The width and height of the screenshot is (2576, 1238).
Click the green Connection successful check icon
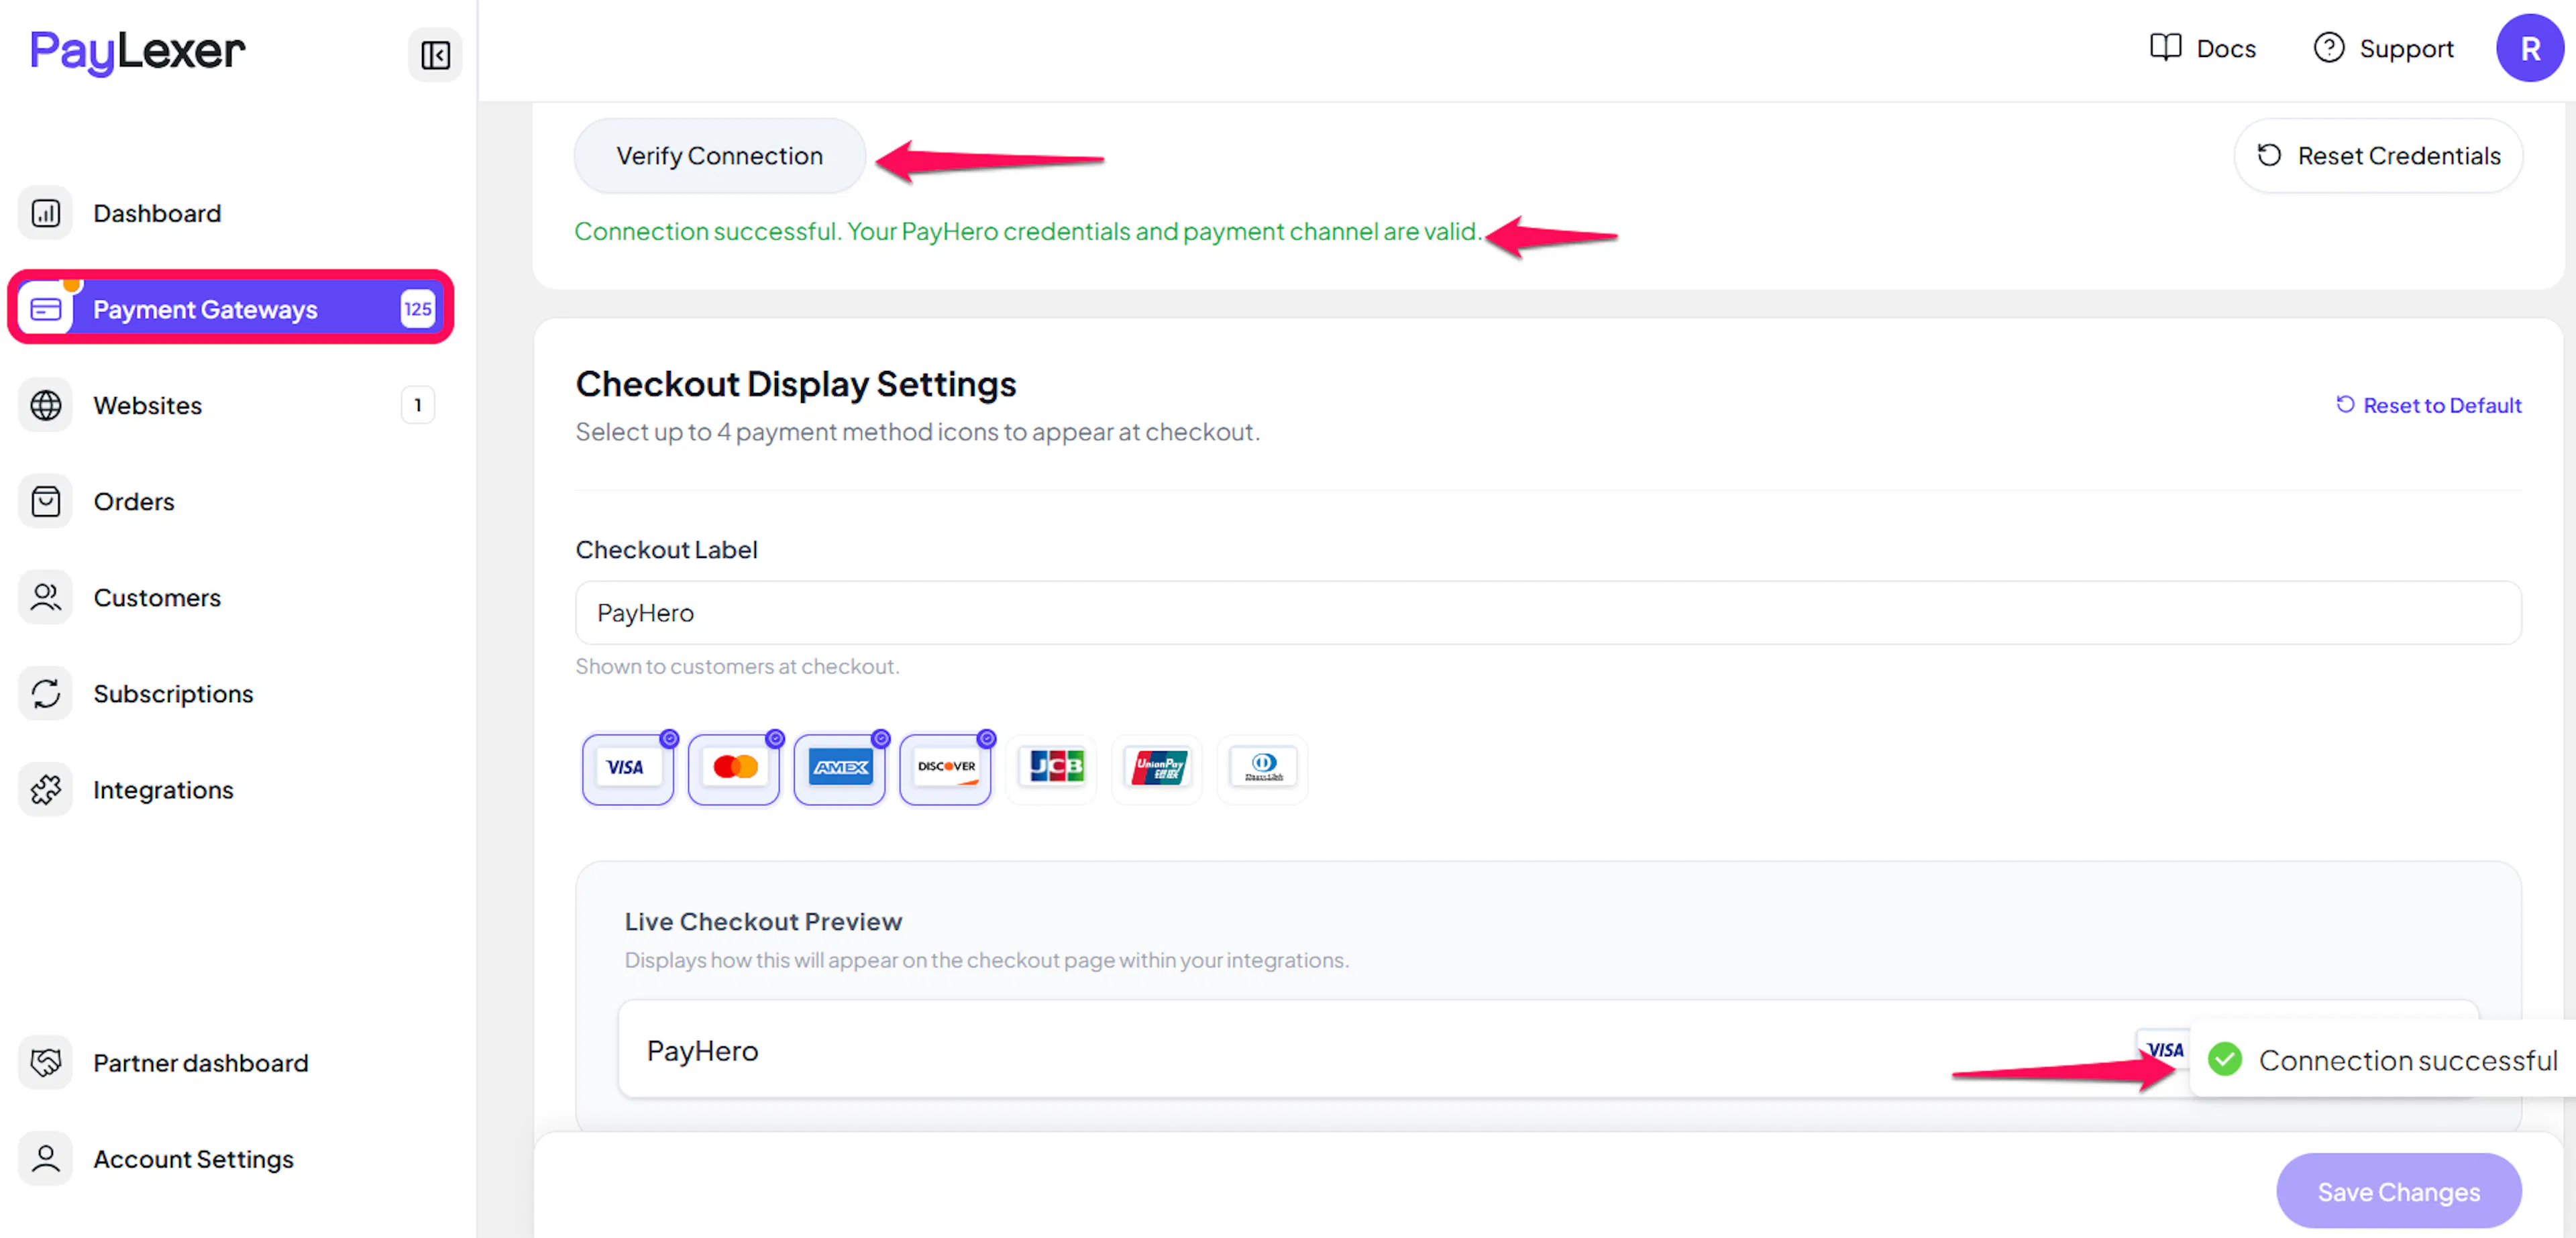pos(2225,1059)
